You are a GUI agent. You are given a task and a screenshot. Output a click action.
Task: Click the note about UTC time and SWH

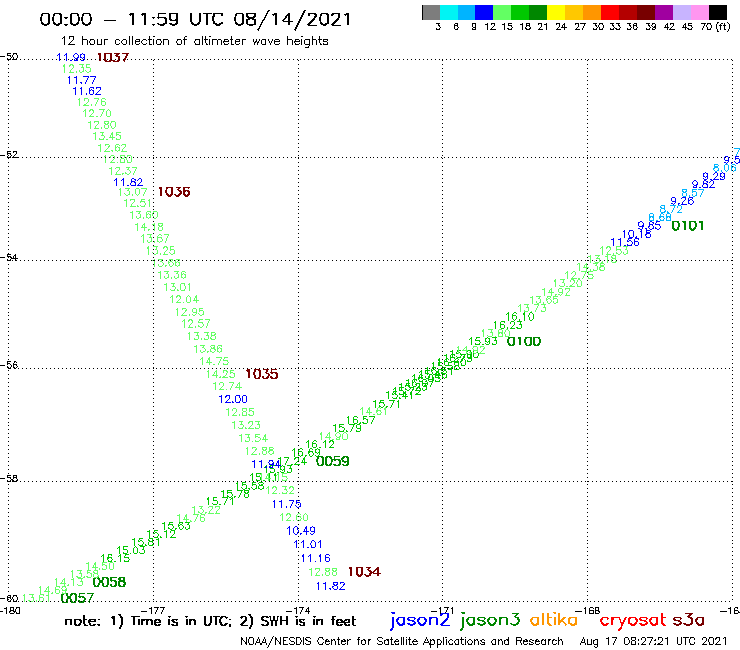[210, 621]
